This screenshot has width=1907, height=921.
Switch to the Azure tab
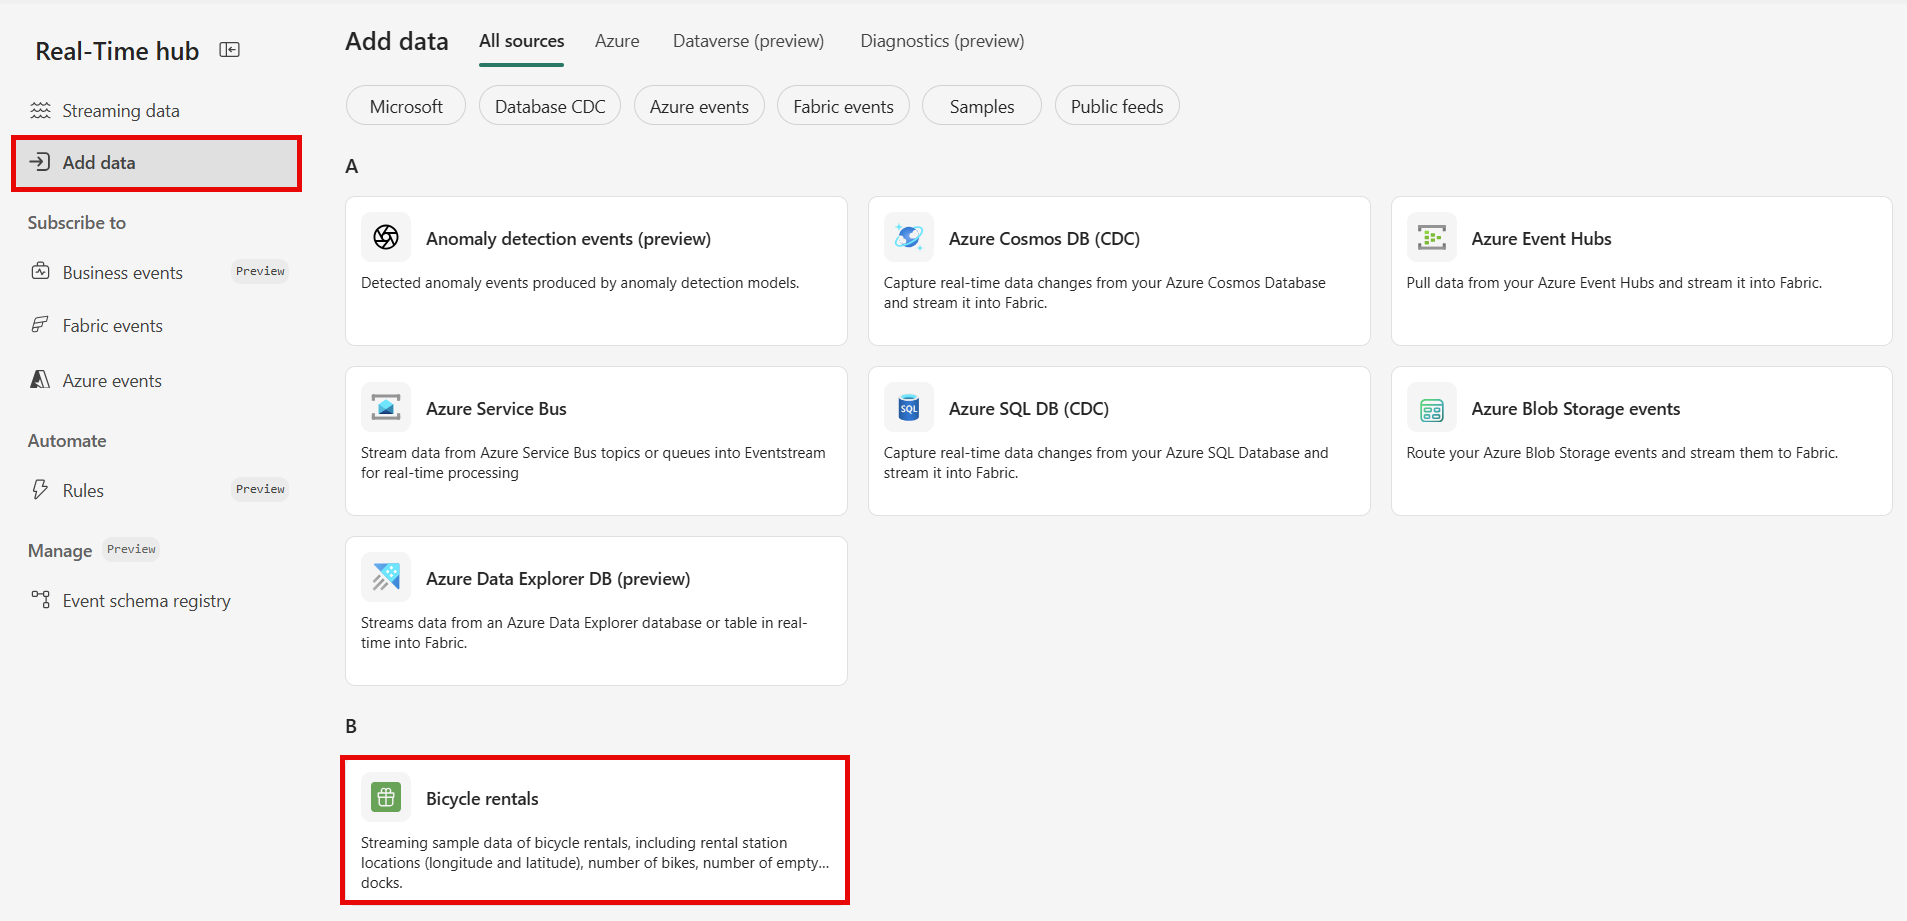click(617, 41)
